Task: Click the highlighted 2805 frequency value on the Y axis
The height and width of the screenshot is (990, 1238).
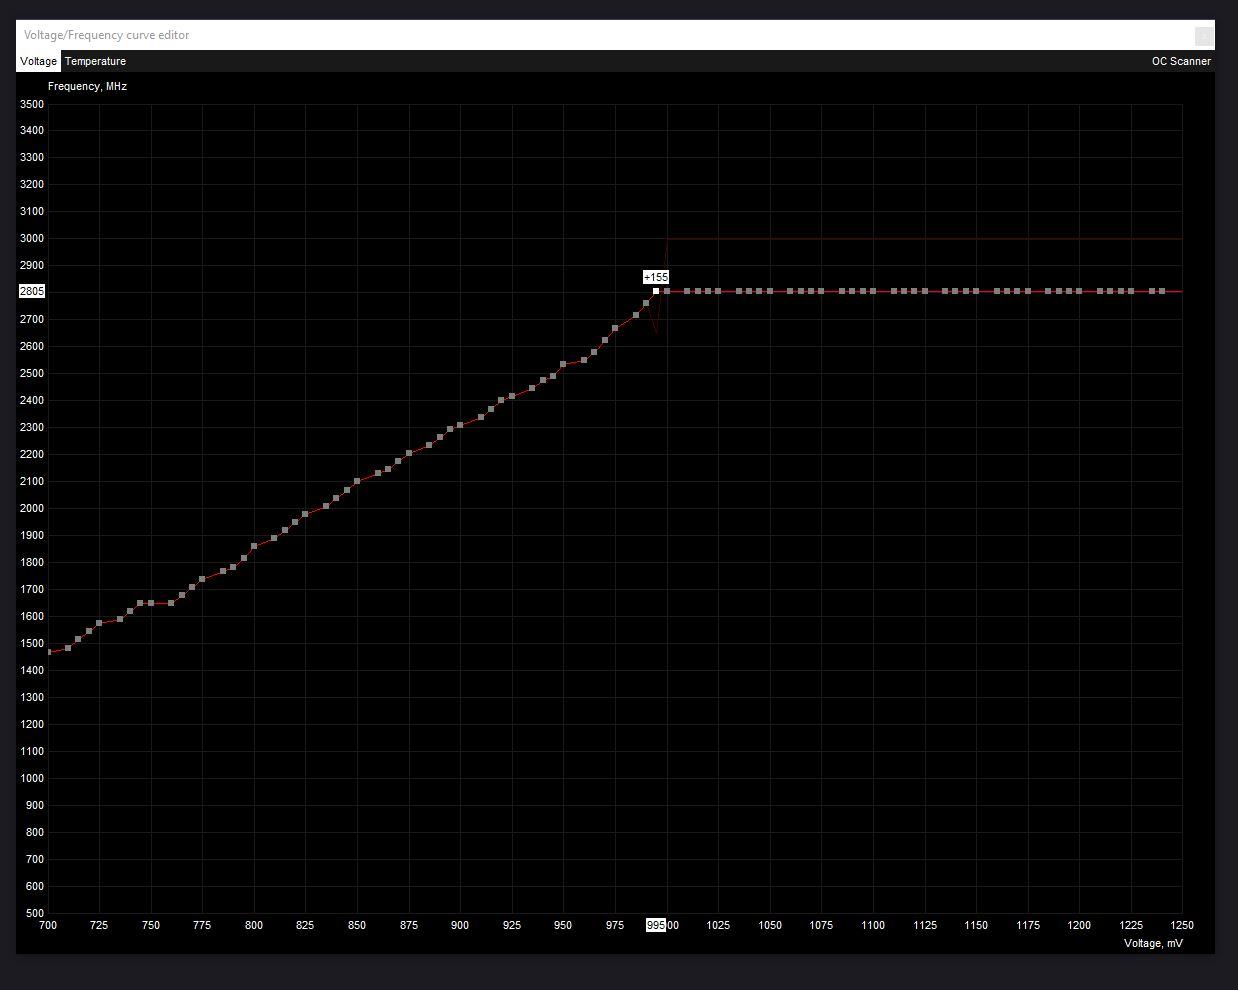Action: click(31, 291)
